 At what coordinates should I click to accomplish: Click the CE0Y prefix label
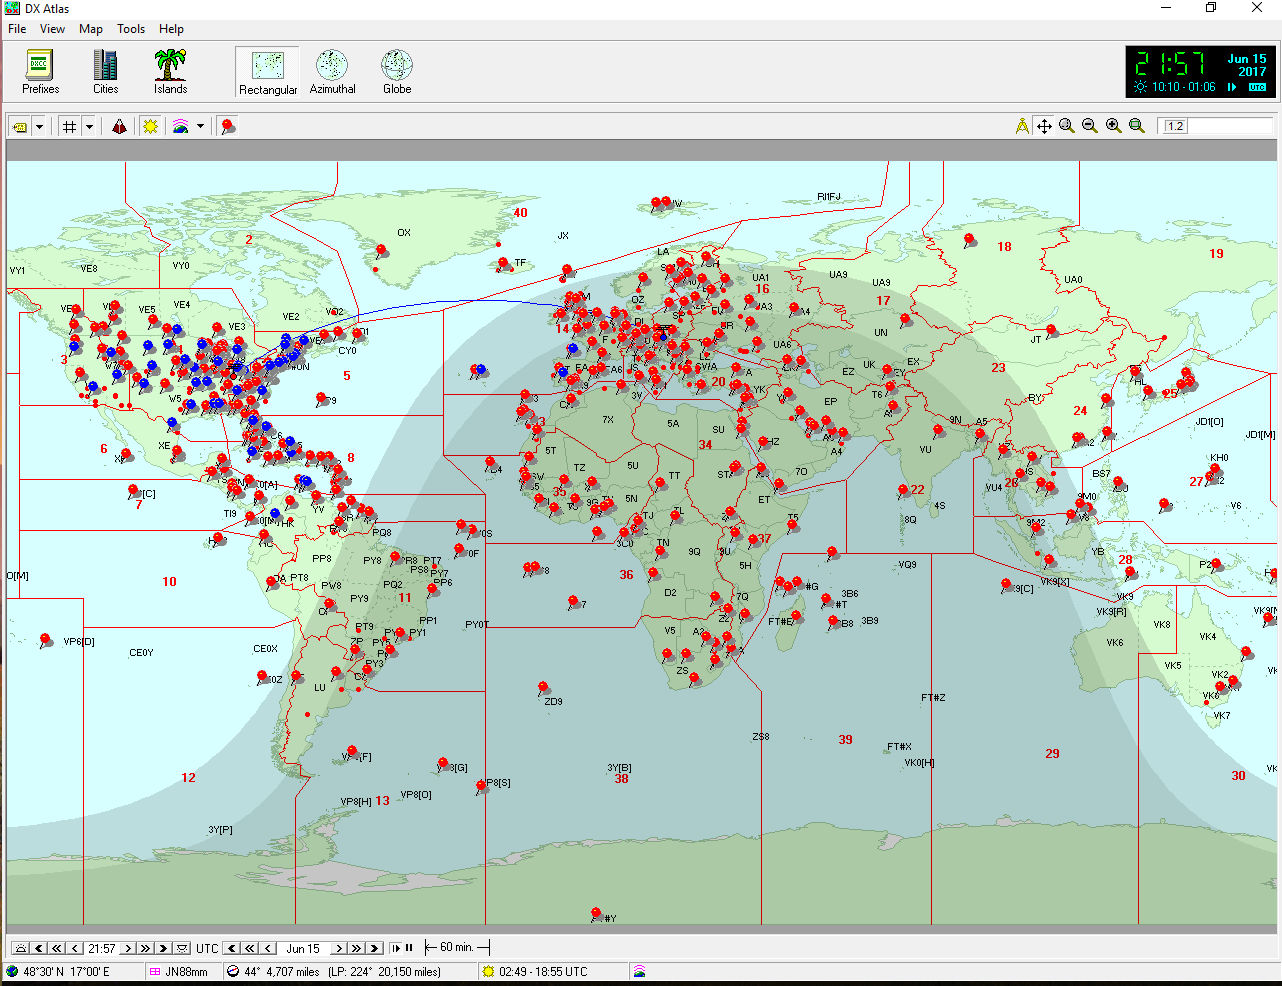(x=141, y=653)
